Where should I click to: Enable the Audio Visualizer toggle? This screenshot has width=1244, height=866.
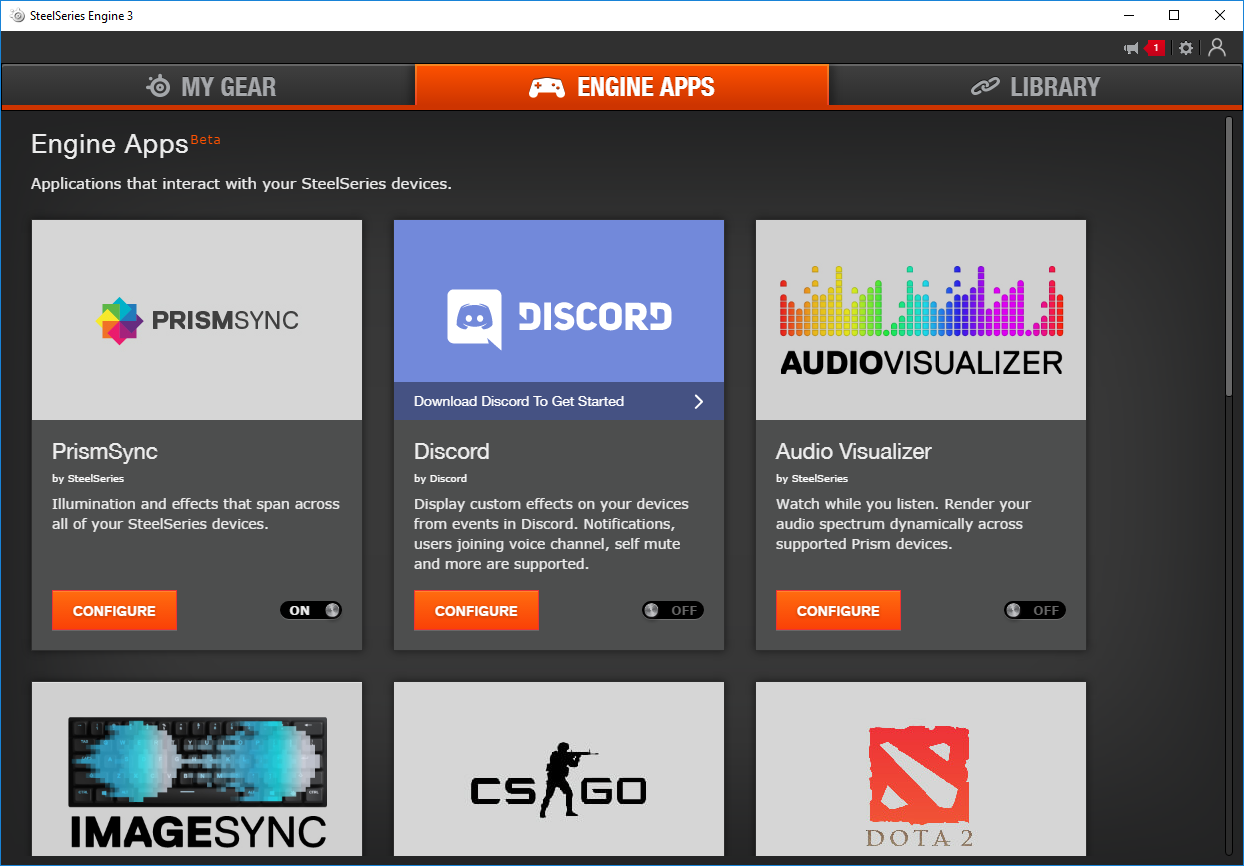point(1035,610)
